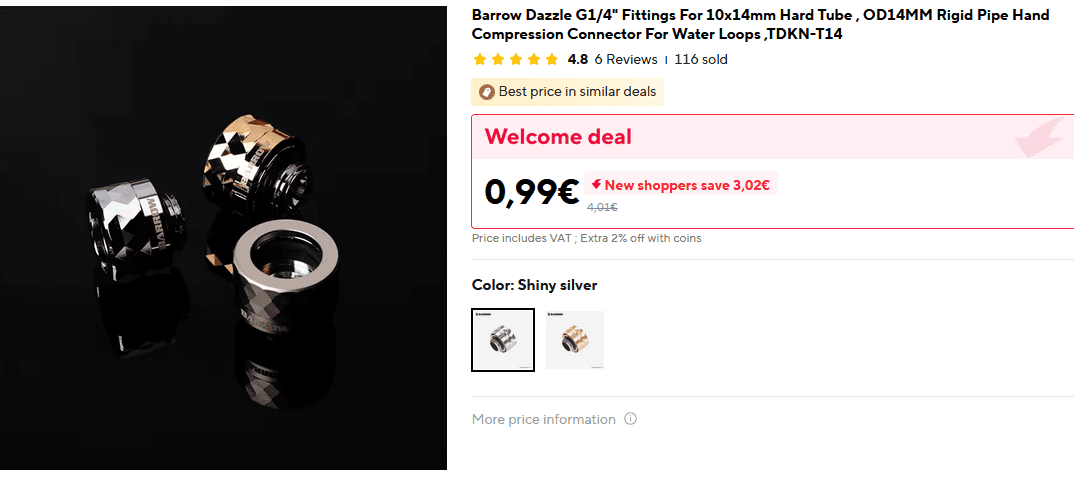
Task: Click the Barrow Dazzle product title
Action: click(760, 25)
